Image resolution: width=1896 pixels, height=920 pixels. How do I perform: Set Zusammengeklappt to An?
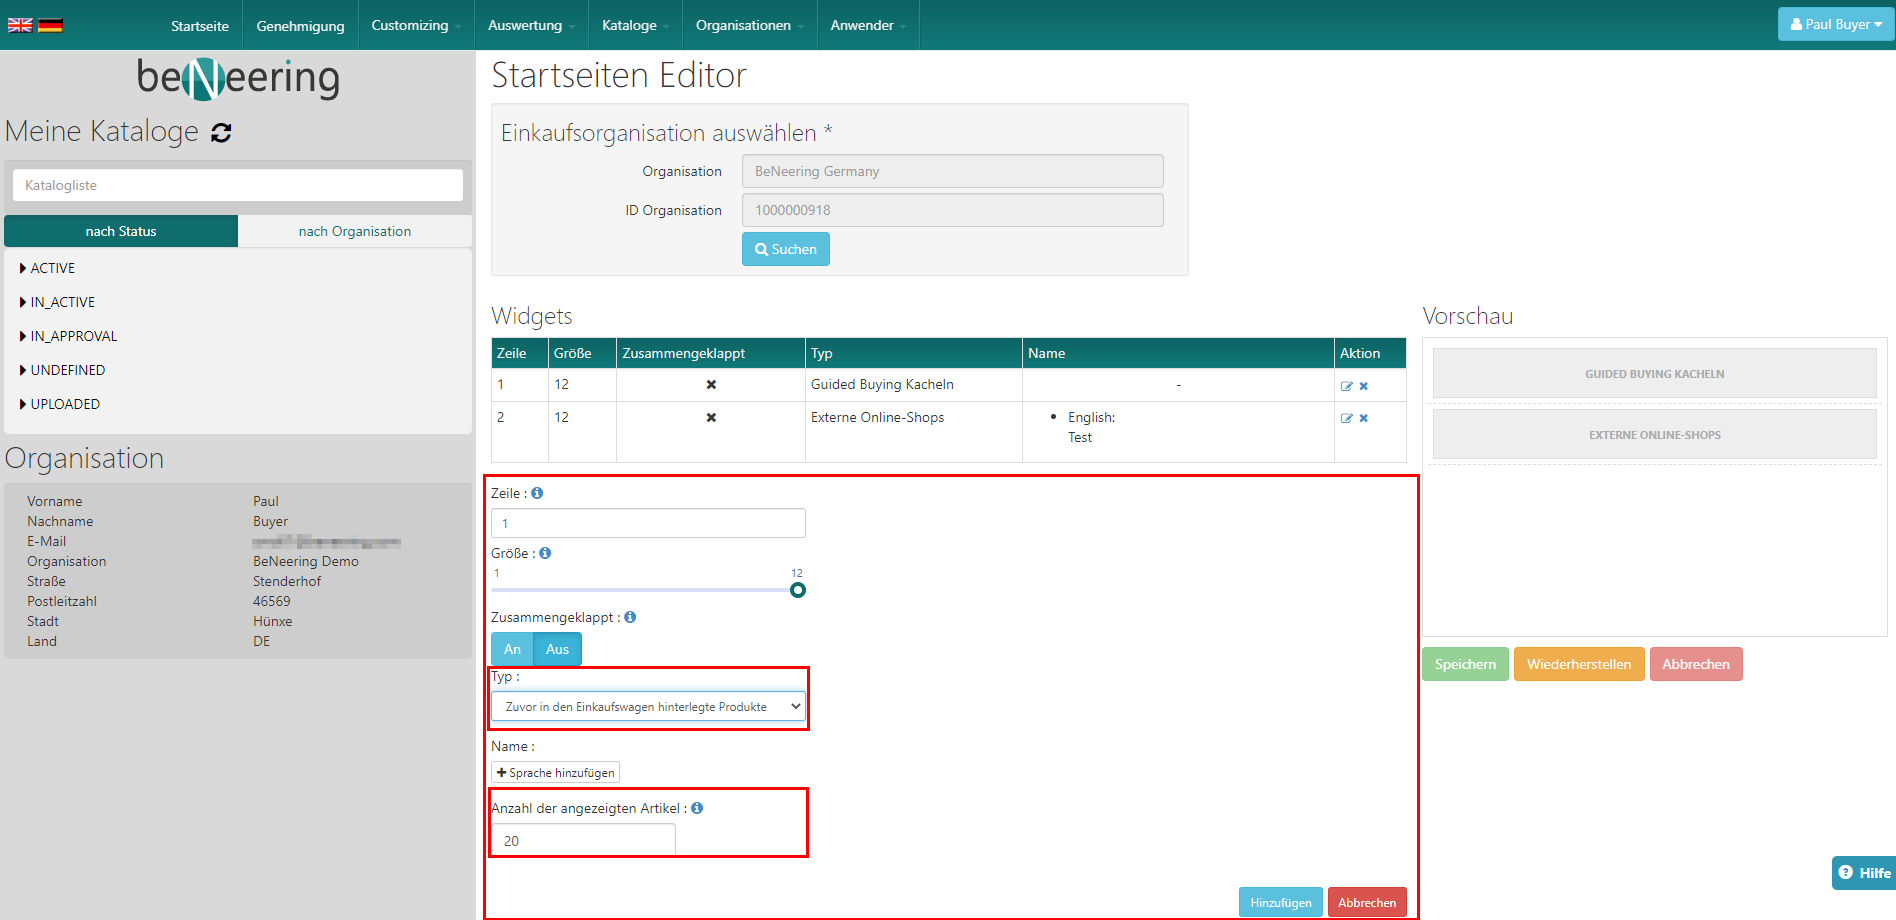point(512,649)
